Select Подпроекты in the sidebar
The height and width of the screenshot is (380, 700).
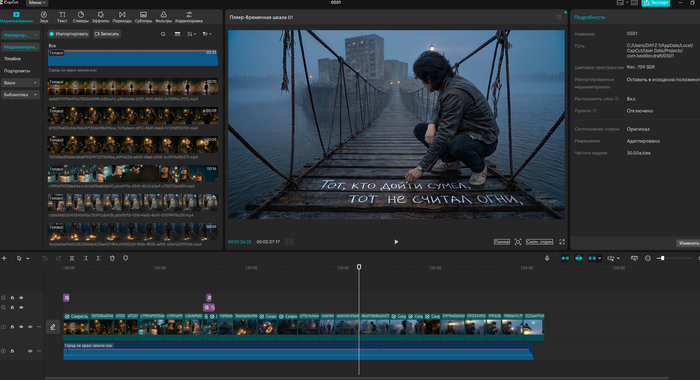(17, 71)
